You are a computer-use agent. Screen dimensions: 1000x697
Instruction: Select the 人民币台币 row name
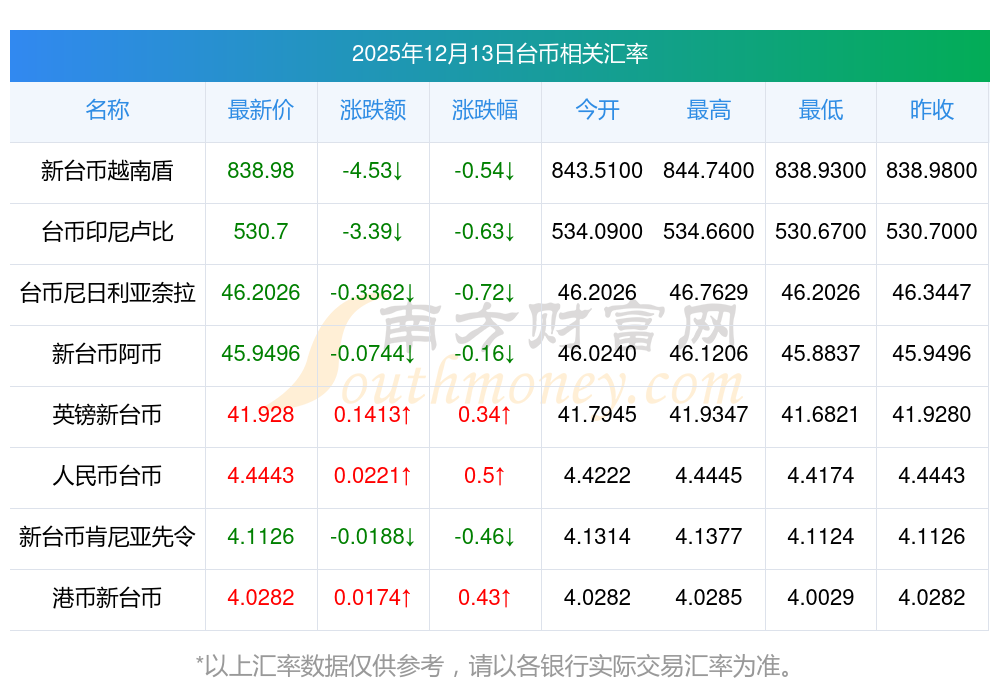(107, 476)
